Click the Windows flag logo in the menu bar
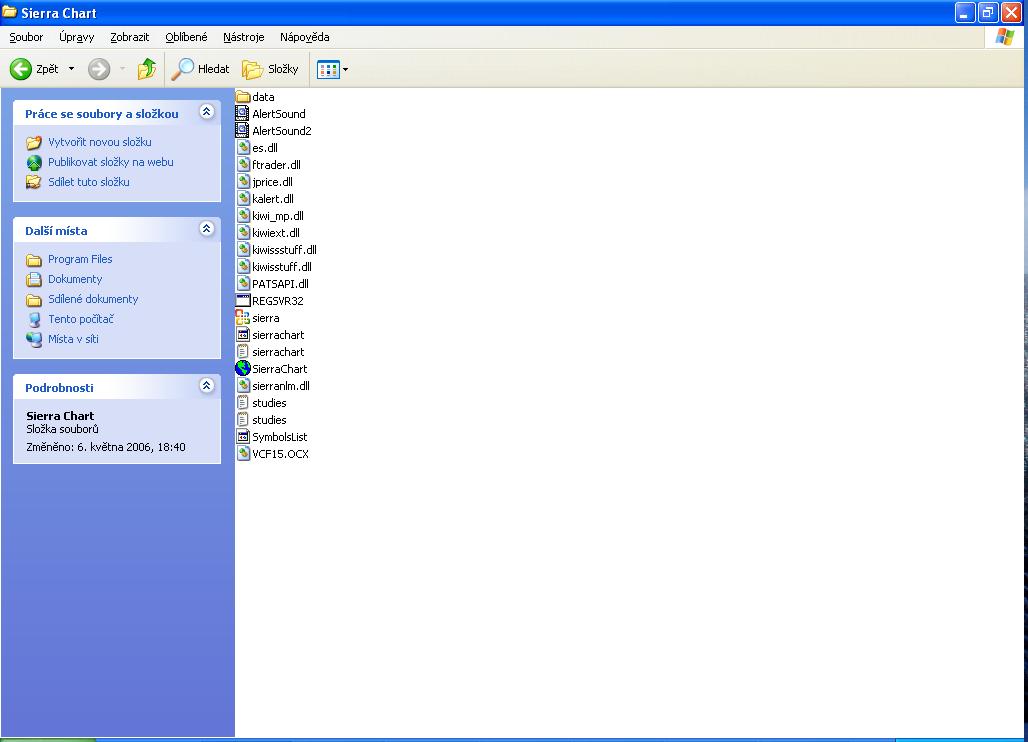This screenshot has width=1028, height=742. click(x=1004, y=37)
